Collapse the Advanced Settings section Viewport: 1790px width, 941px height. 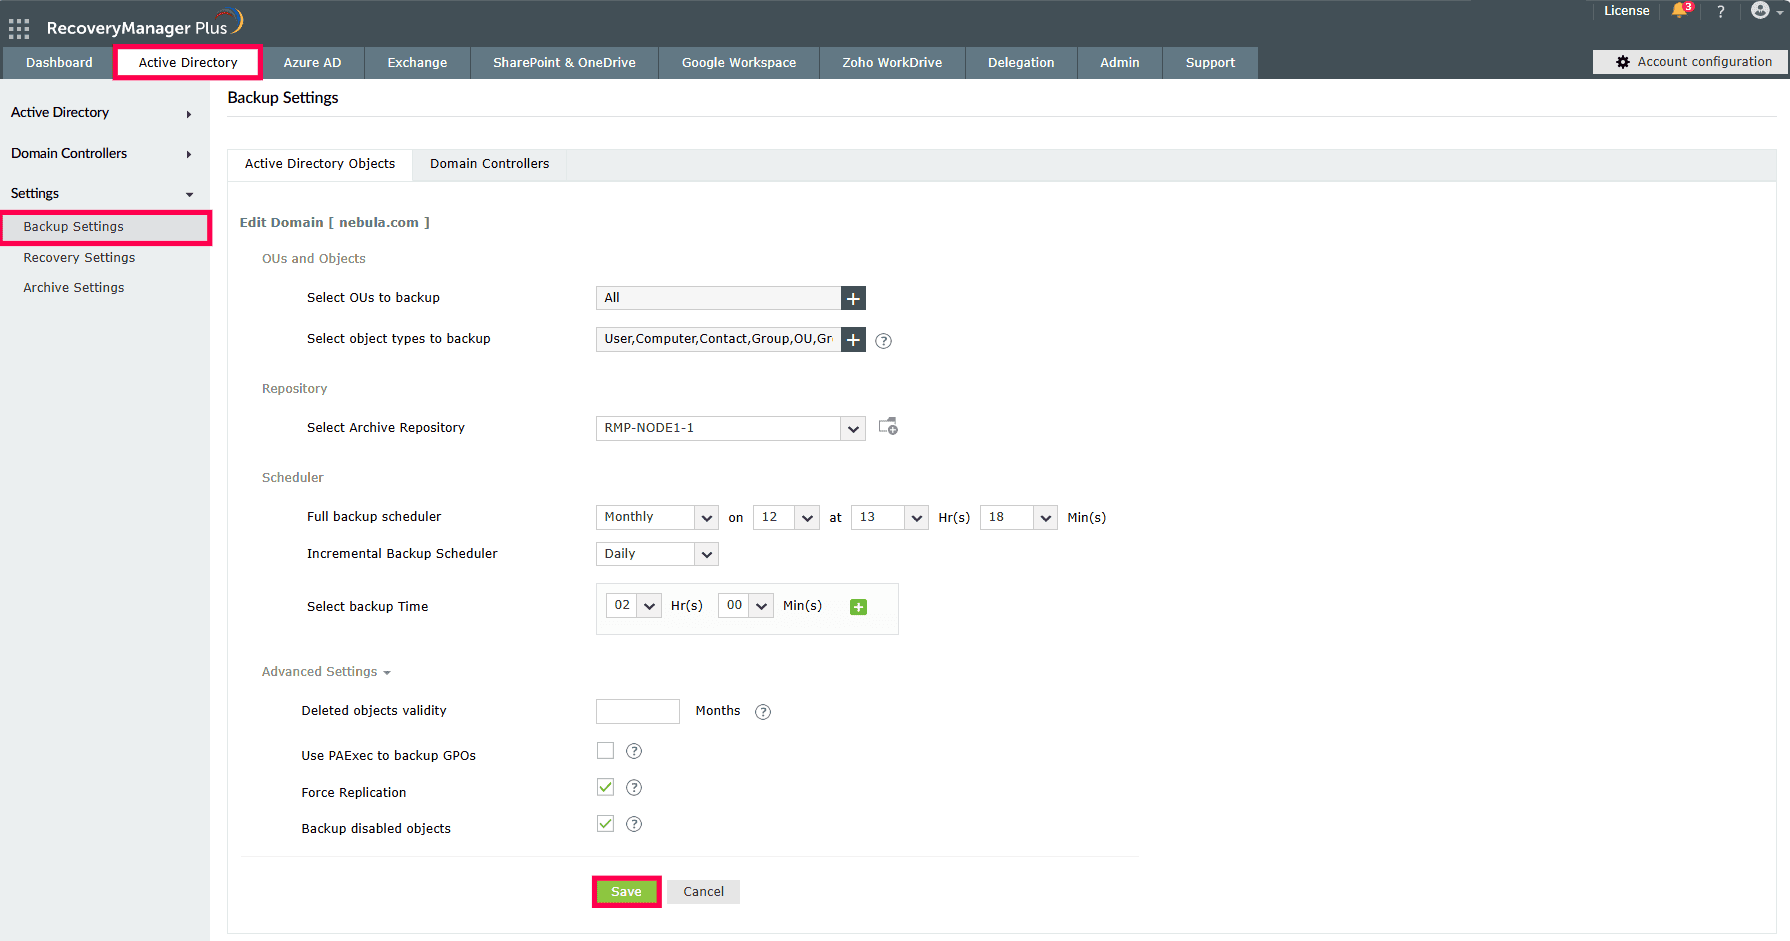[326, 672]
